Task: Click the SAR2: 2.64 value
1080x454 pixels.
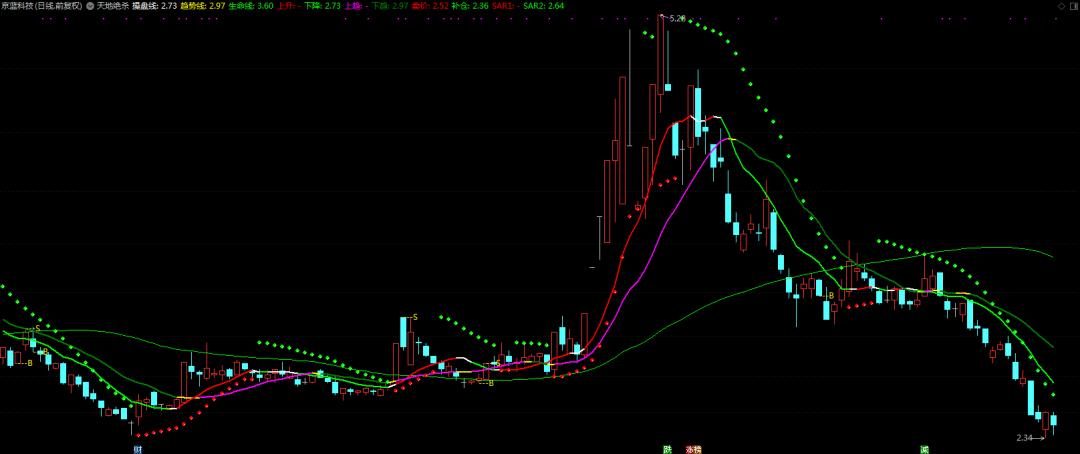Action: (x=543, y=6)
